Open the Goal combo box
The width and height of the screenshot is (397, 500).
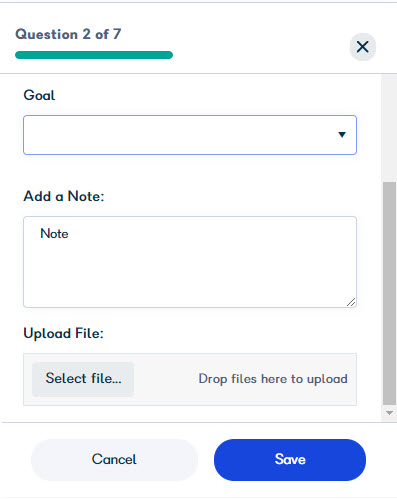[190, 135]
